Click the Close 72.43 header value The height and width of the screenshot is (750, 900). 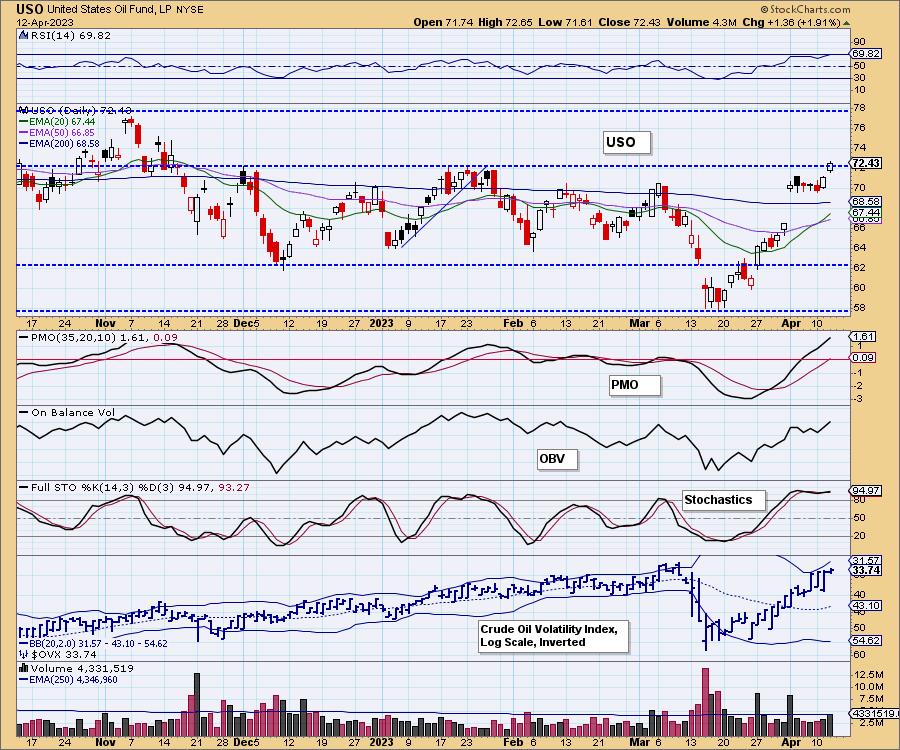click(x=629, y=22)
